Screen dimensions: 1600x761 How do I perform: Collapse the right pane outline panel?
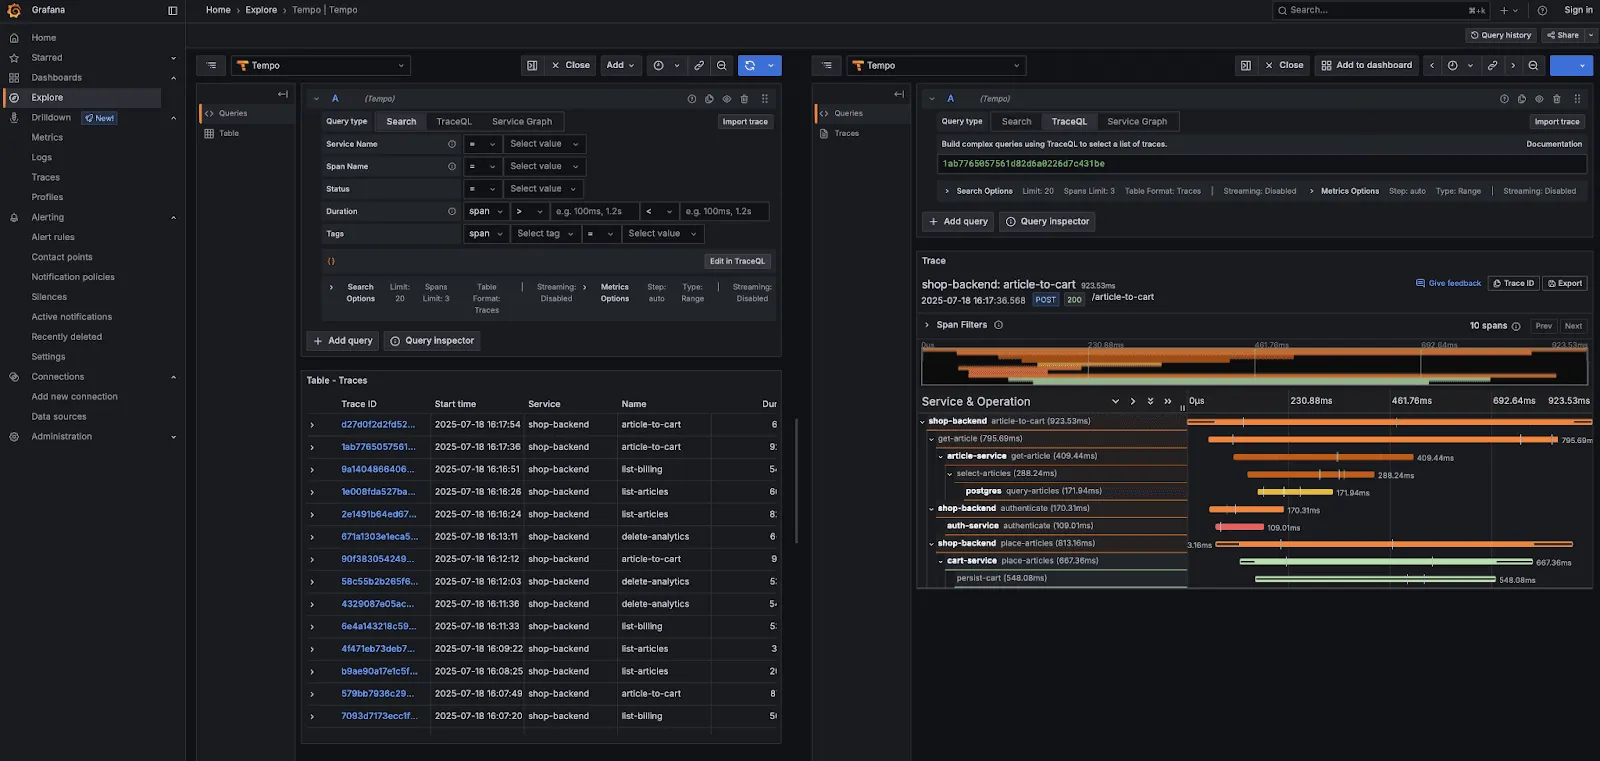click(899, 94)
